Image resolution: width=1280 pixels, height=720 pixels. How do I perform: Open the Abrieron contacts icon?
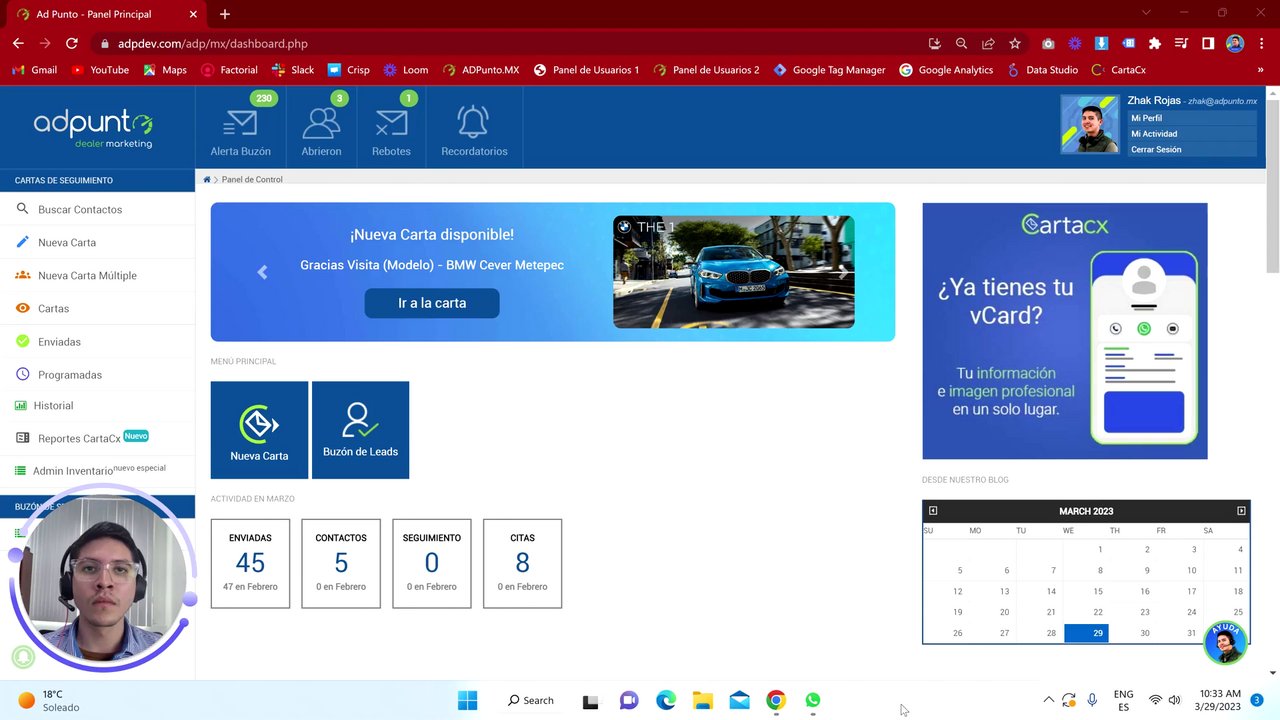pyautogui.click(x=321, y=124)
